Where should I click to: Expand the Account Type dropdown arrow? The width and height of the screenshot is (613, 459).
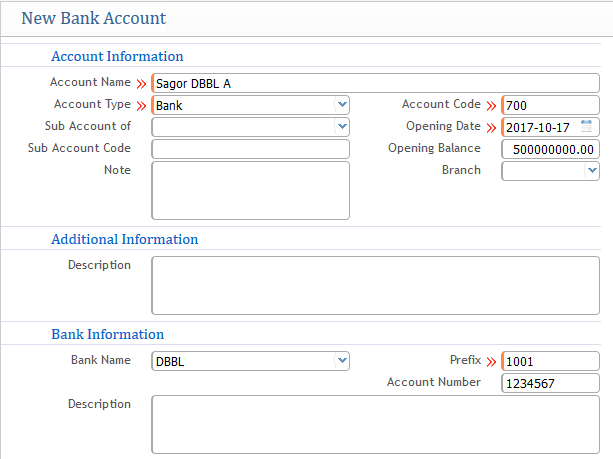click(342, 105)
